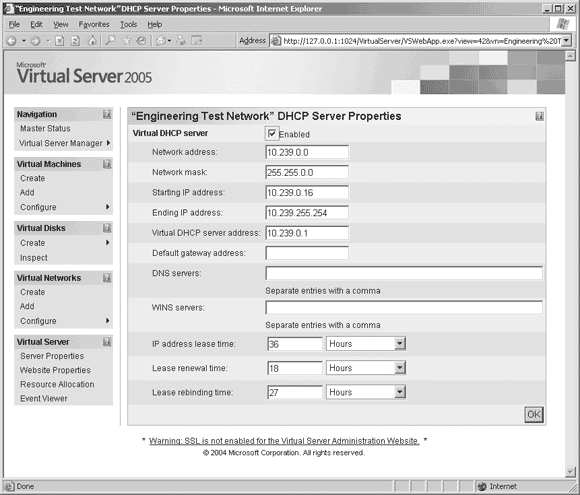Viewport: 580px width, 495px height.
Task: Click the IP address lease time value field
Action: tap(295, 344)
